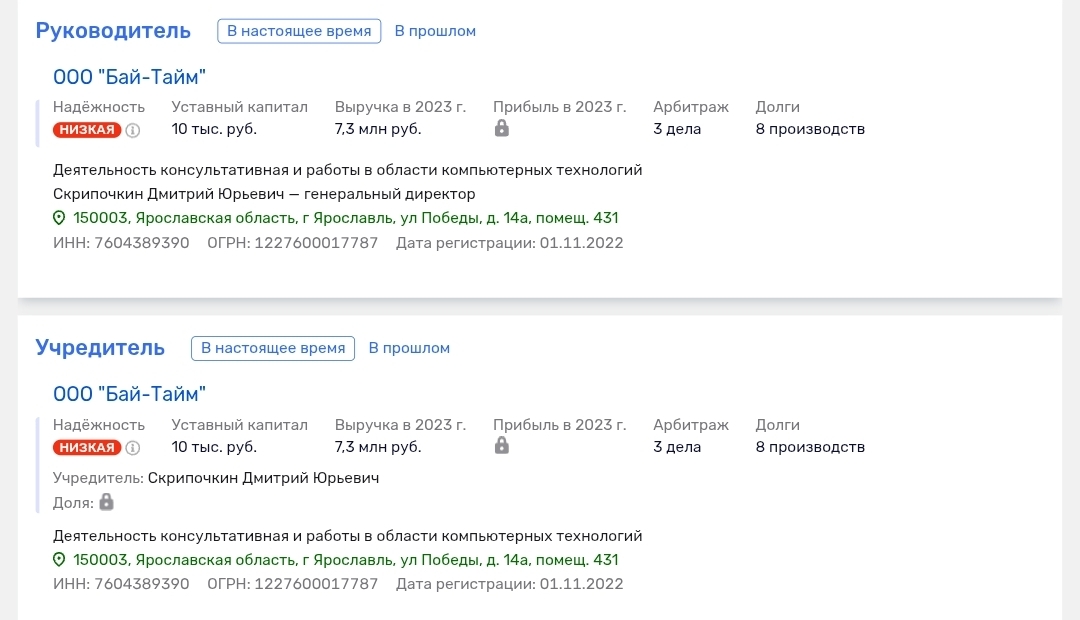
Task: Open the Ярославль address link in Руководитель section
Action: (x=346, y=218)
